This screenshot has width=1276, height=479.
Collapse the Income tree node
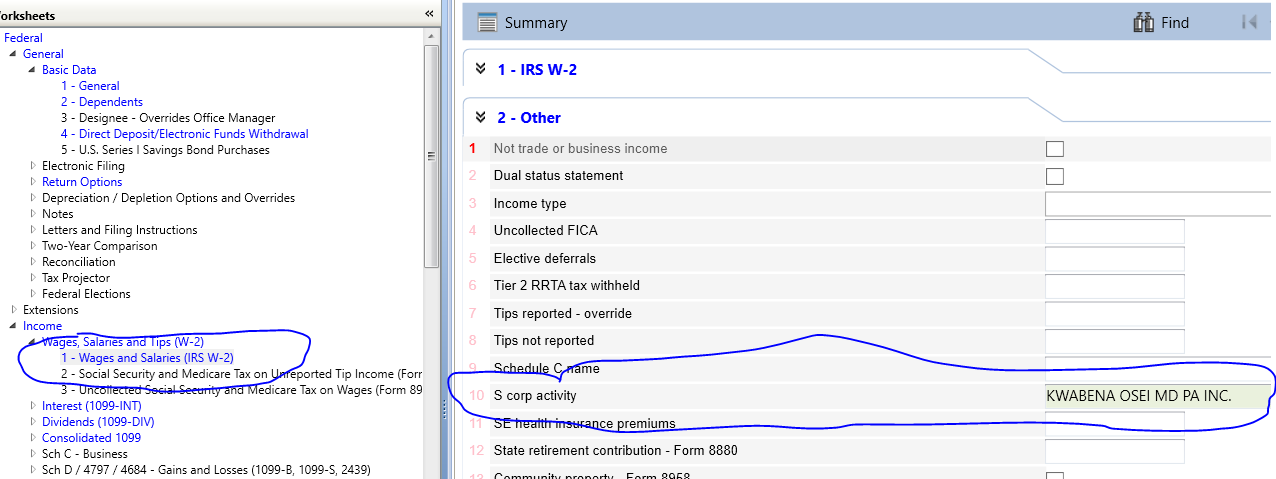coord(13,326)
